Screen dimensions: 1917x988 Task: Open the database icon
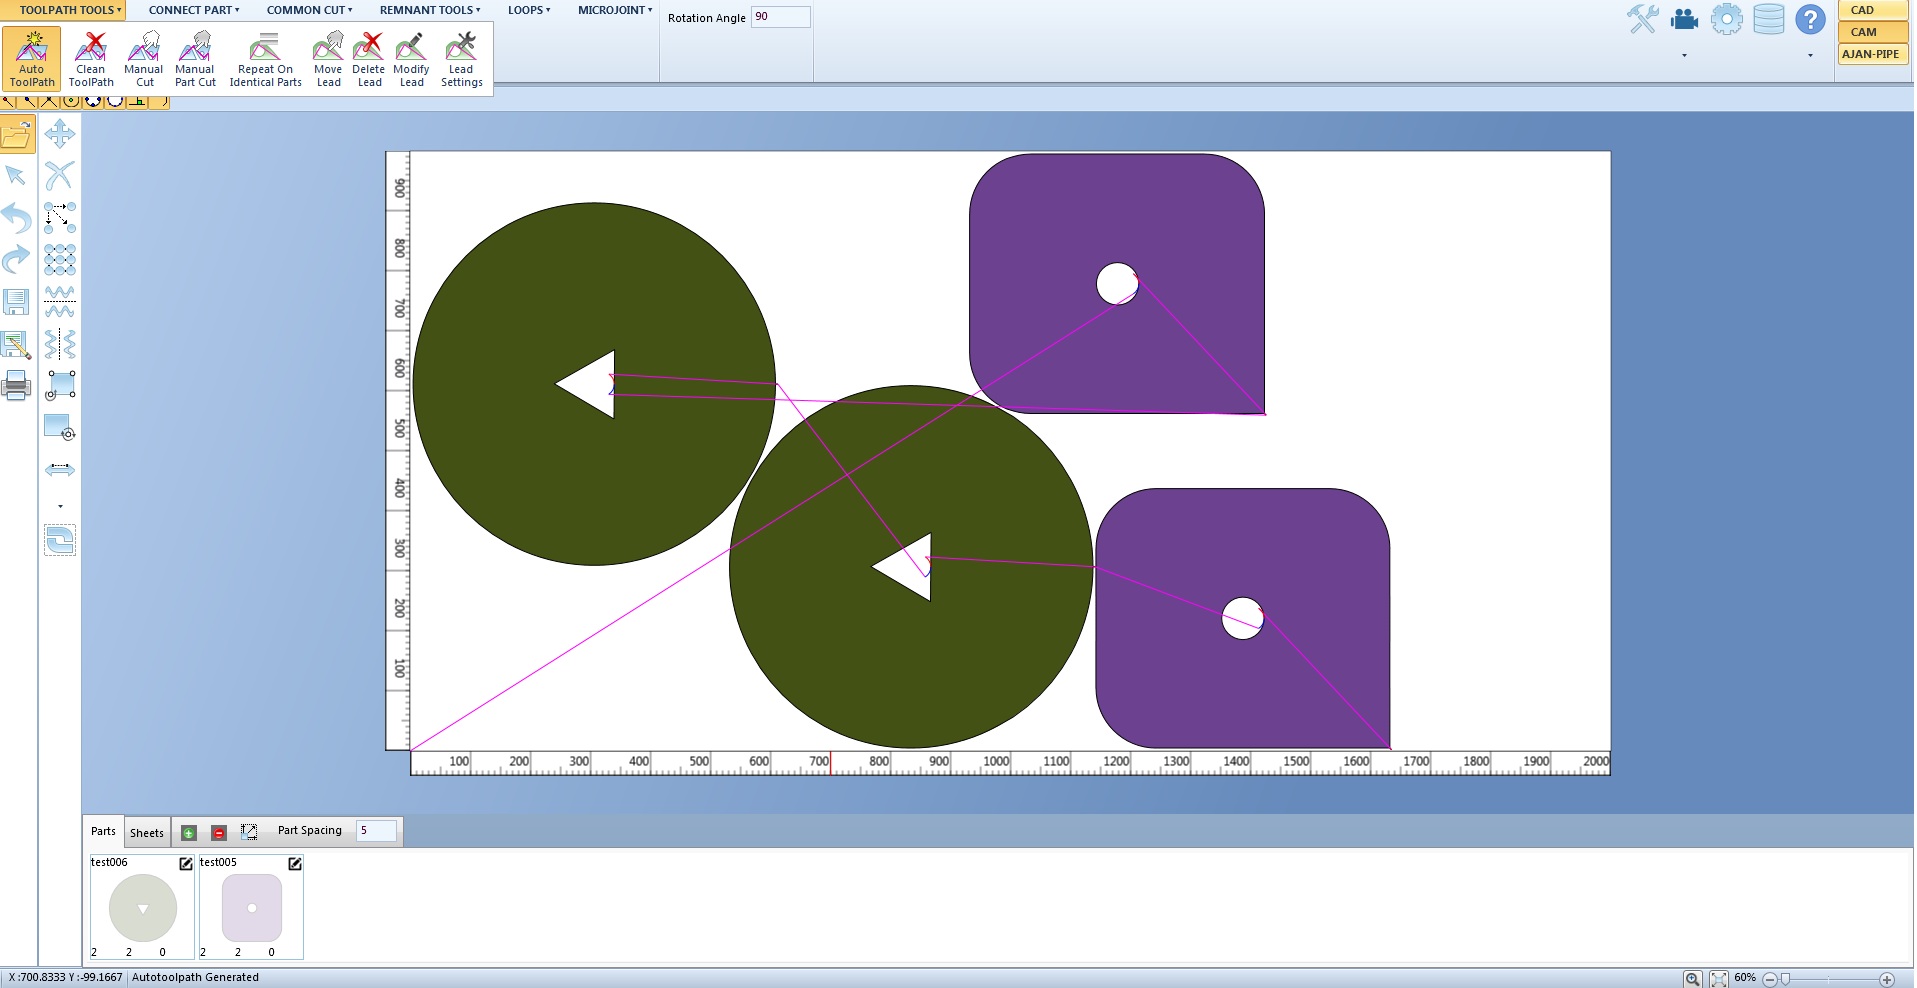pos(1768,20)
